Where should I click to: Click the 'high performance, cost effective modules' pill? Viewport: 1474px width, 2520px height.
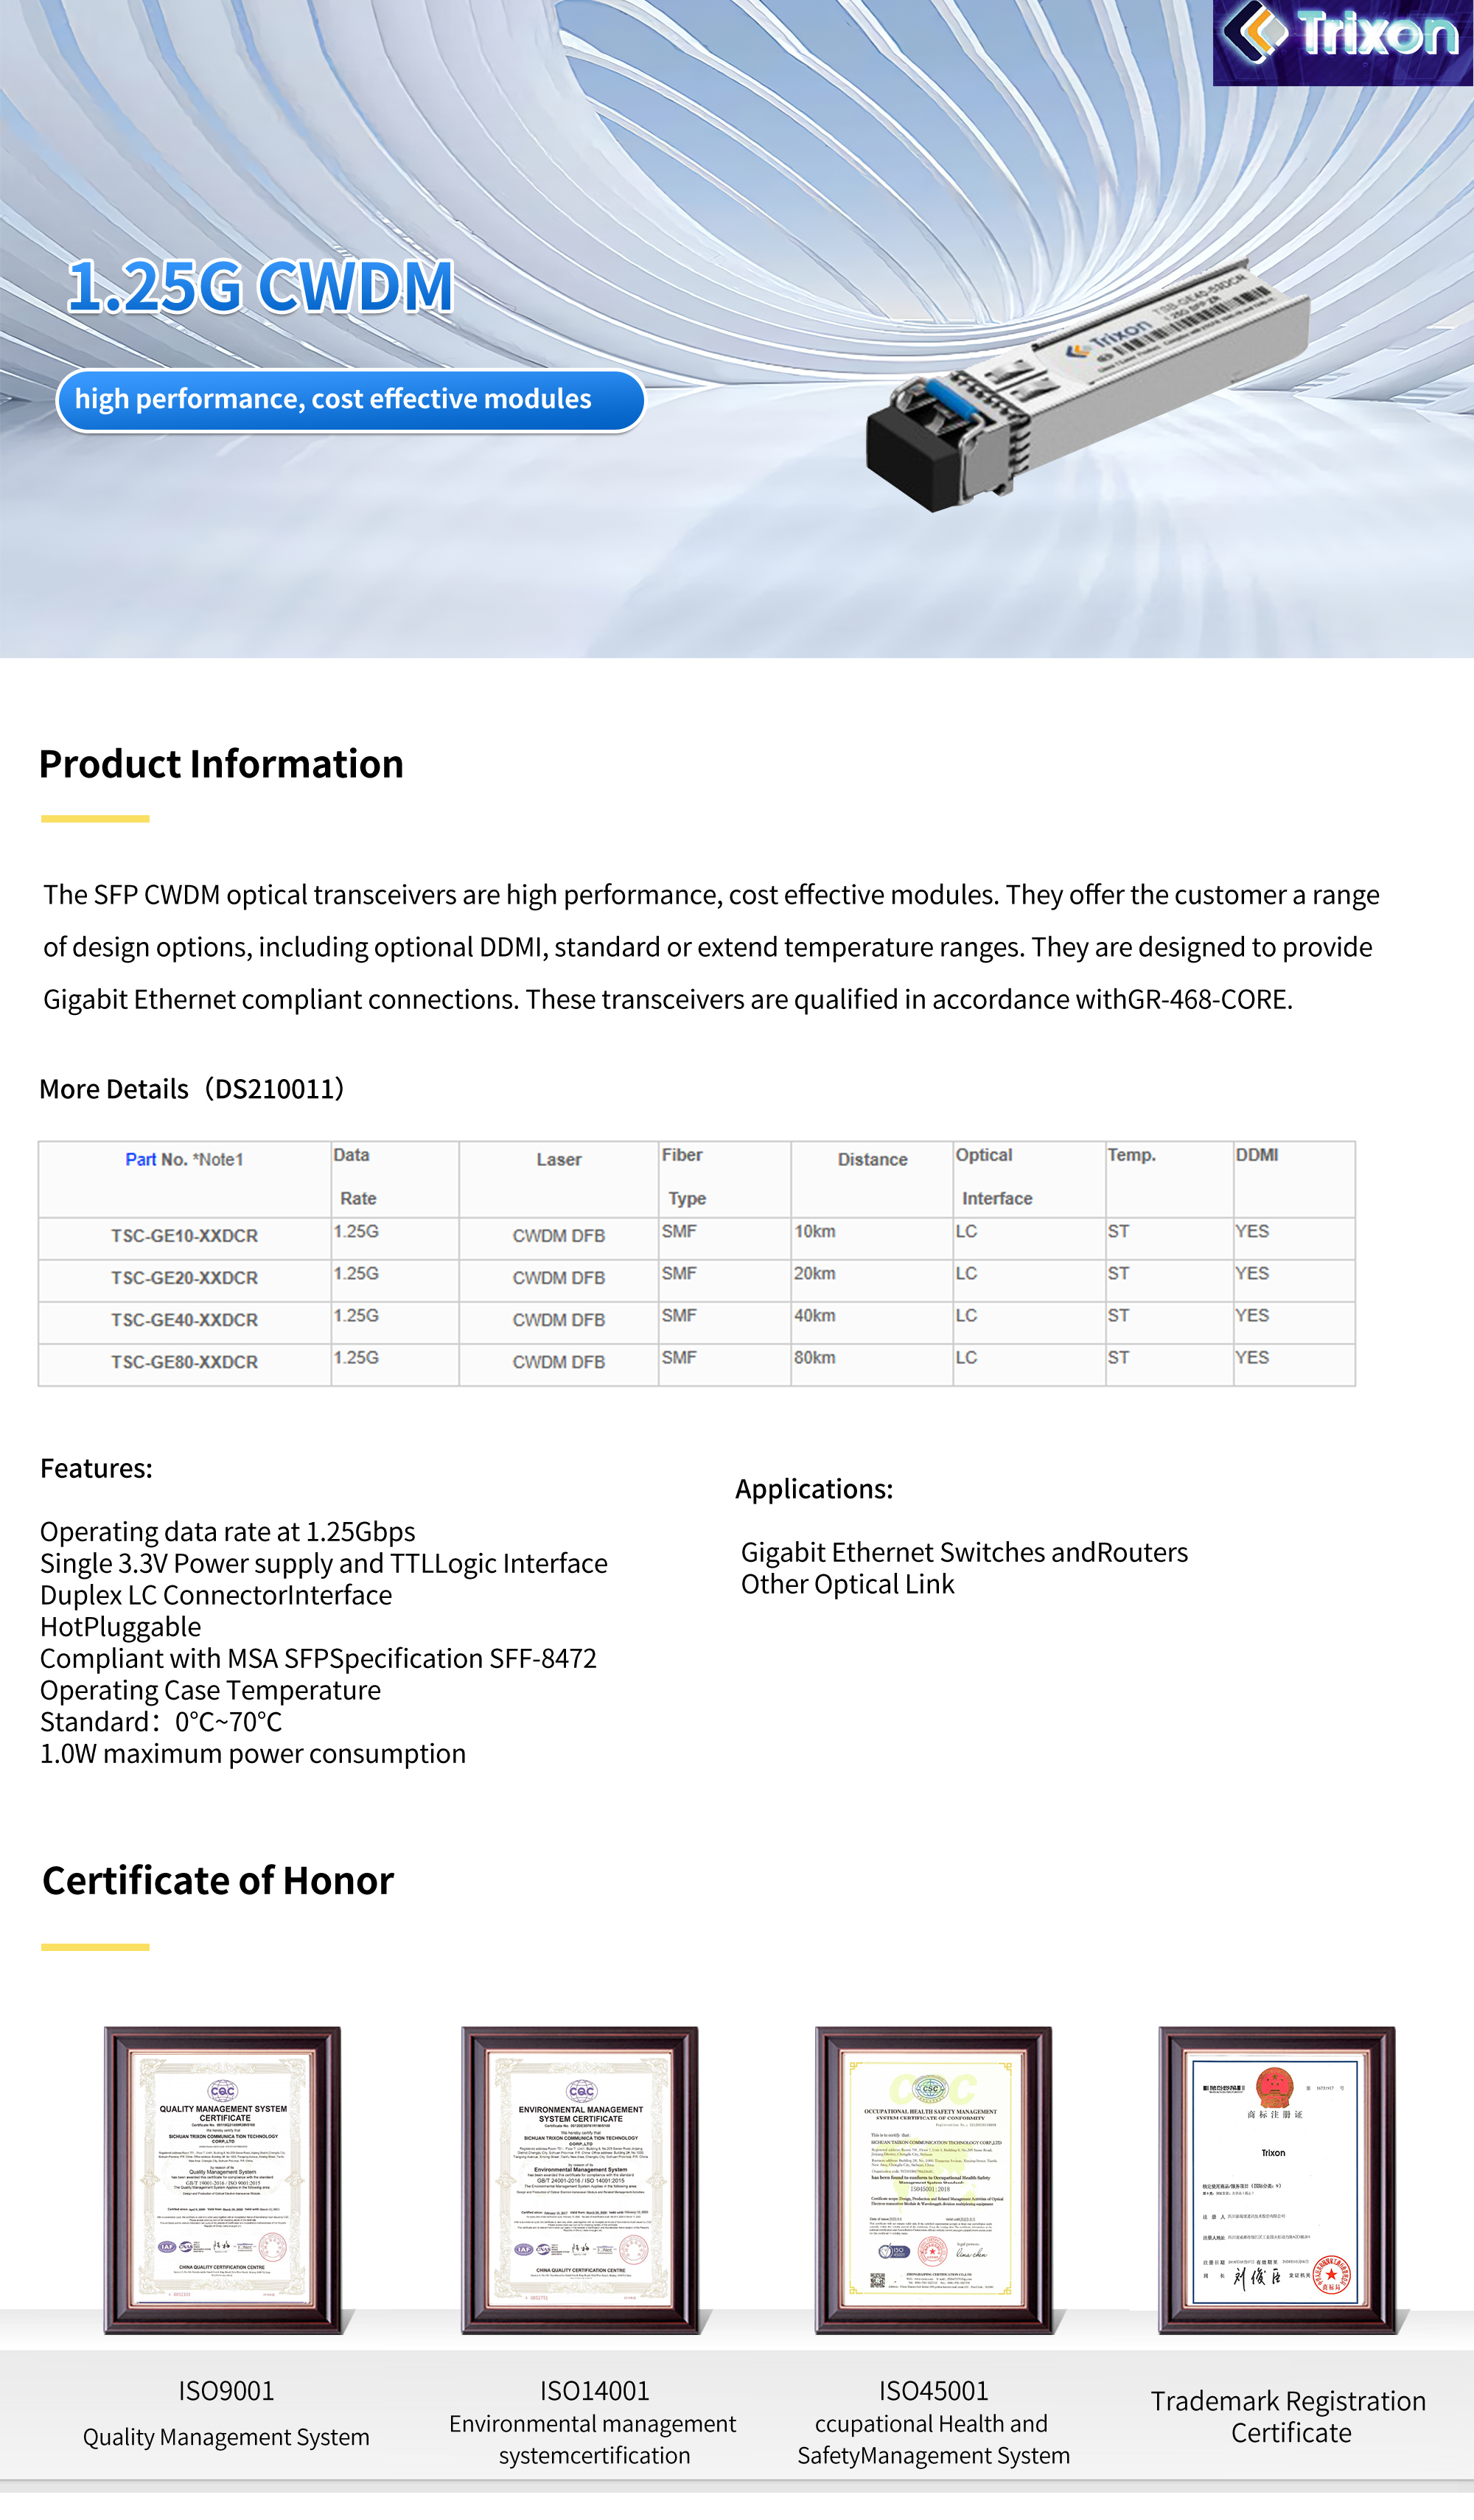[x=350, y=400]
